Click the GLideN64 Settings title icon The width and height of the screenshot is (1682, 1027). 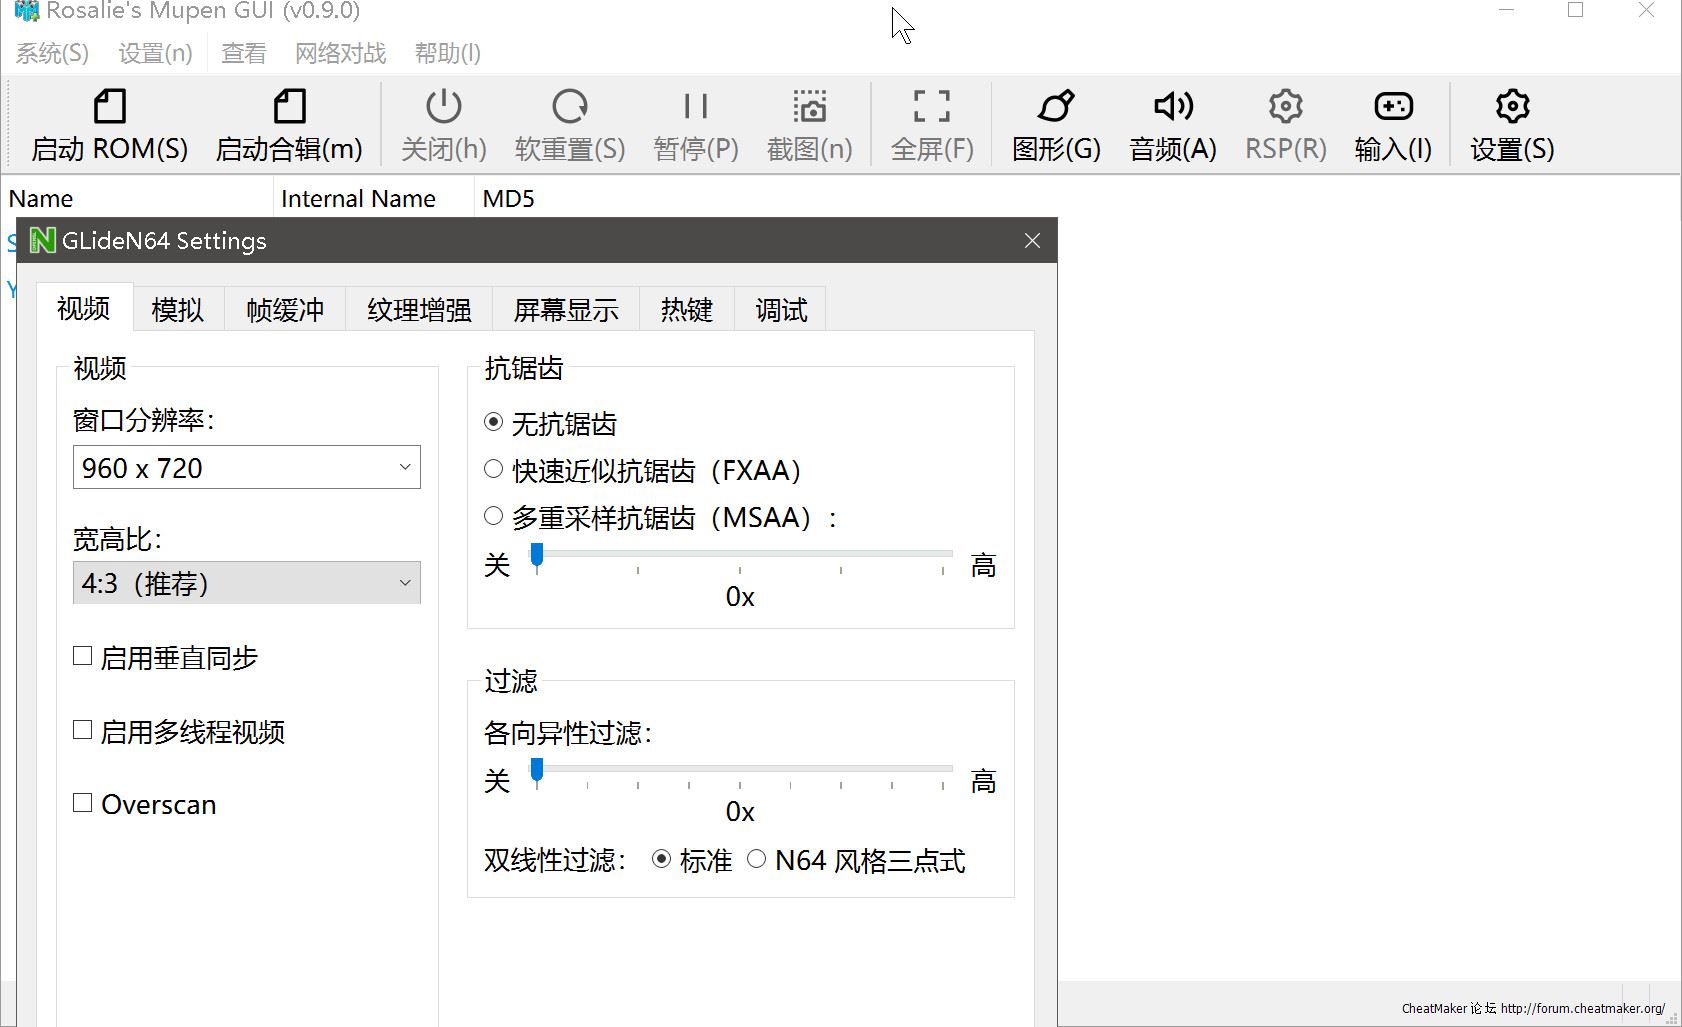point(42,241)
